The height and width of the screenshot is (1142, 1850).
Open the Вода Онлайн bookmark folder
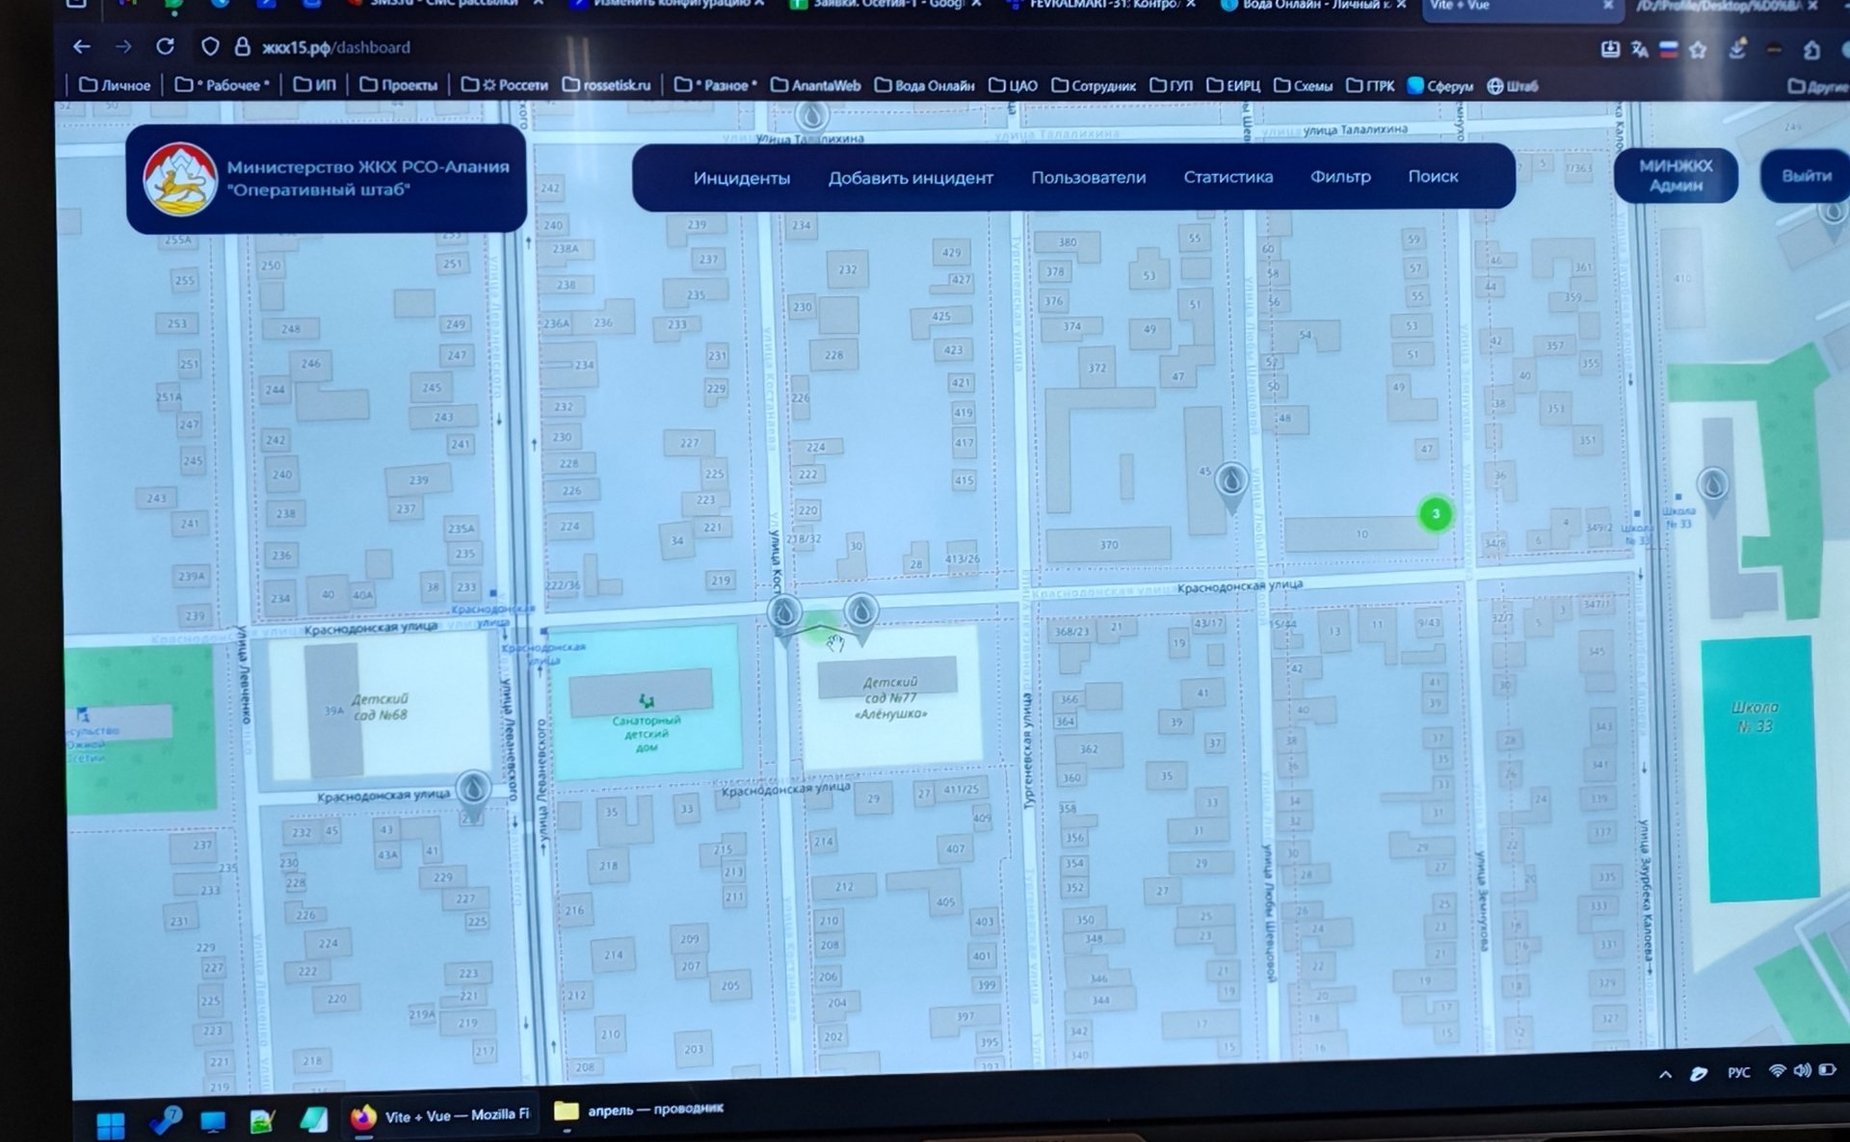pos(924,86)
